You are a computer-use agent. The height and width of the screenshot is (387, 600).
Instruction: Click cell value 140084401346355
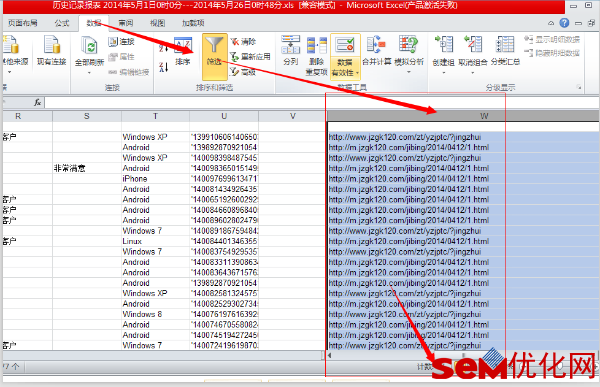tap(224, 241)
